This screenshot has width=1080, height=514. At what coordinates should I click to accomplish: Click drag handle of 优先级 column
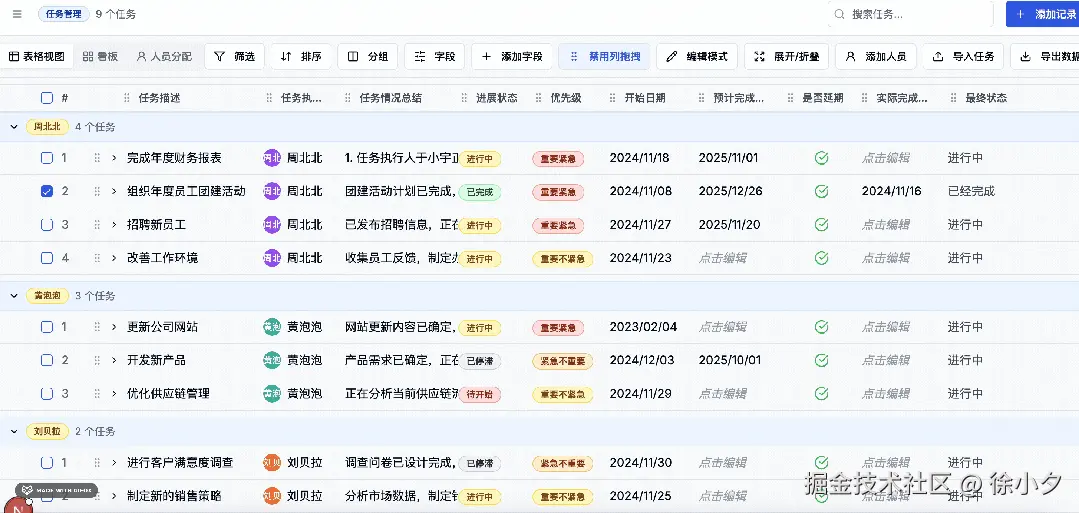pos(538,98)
